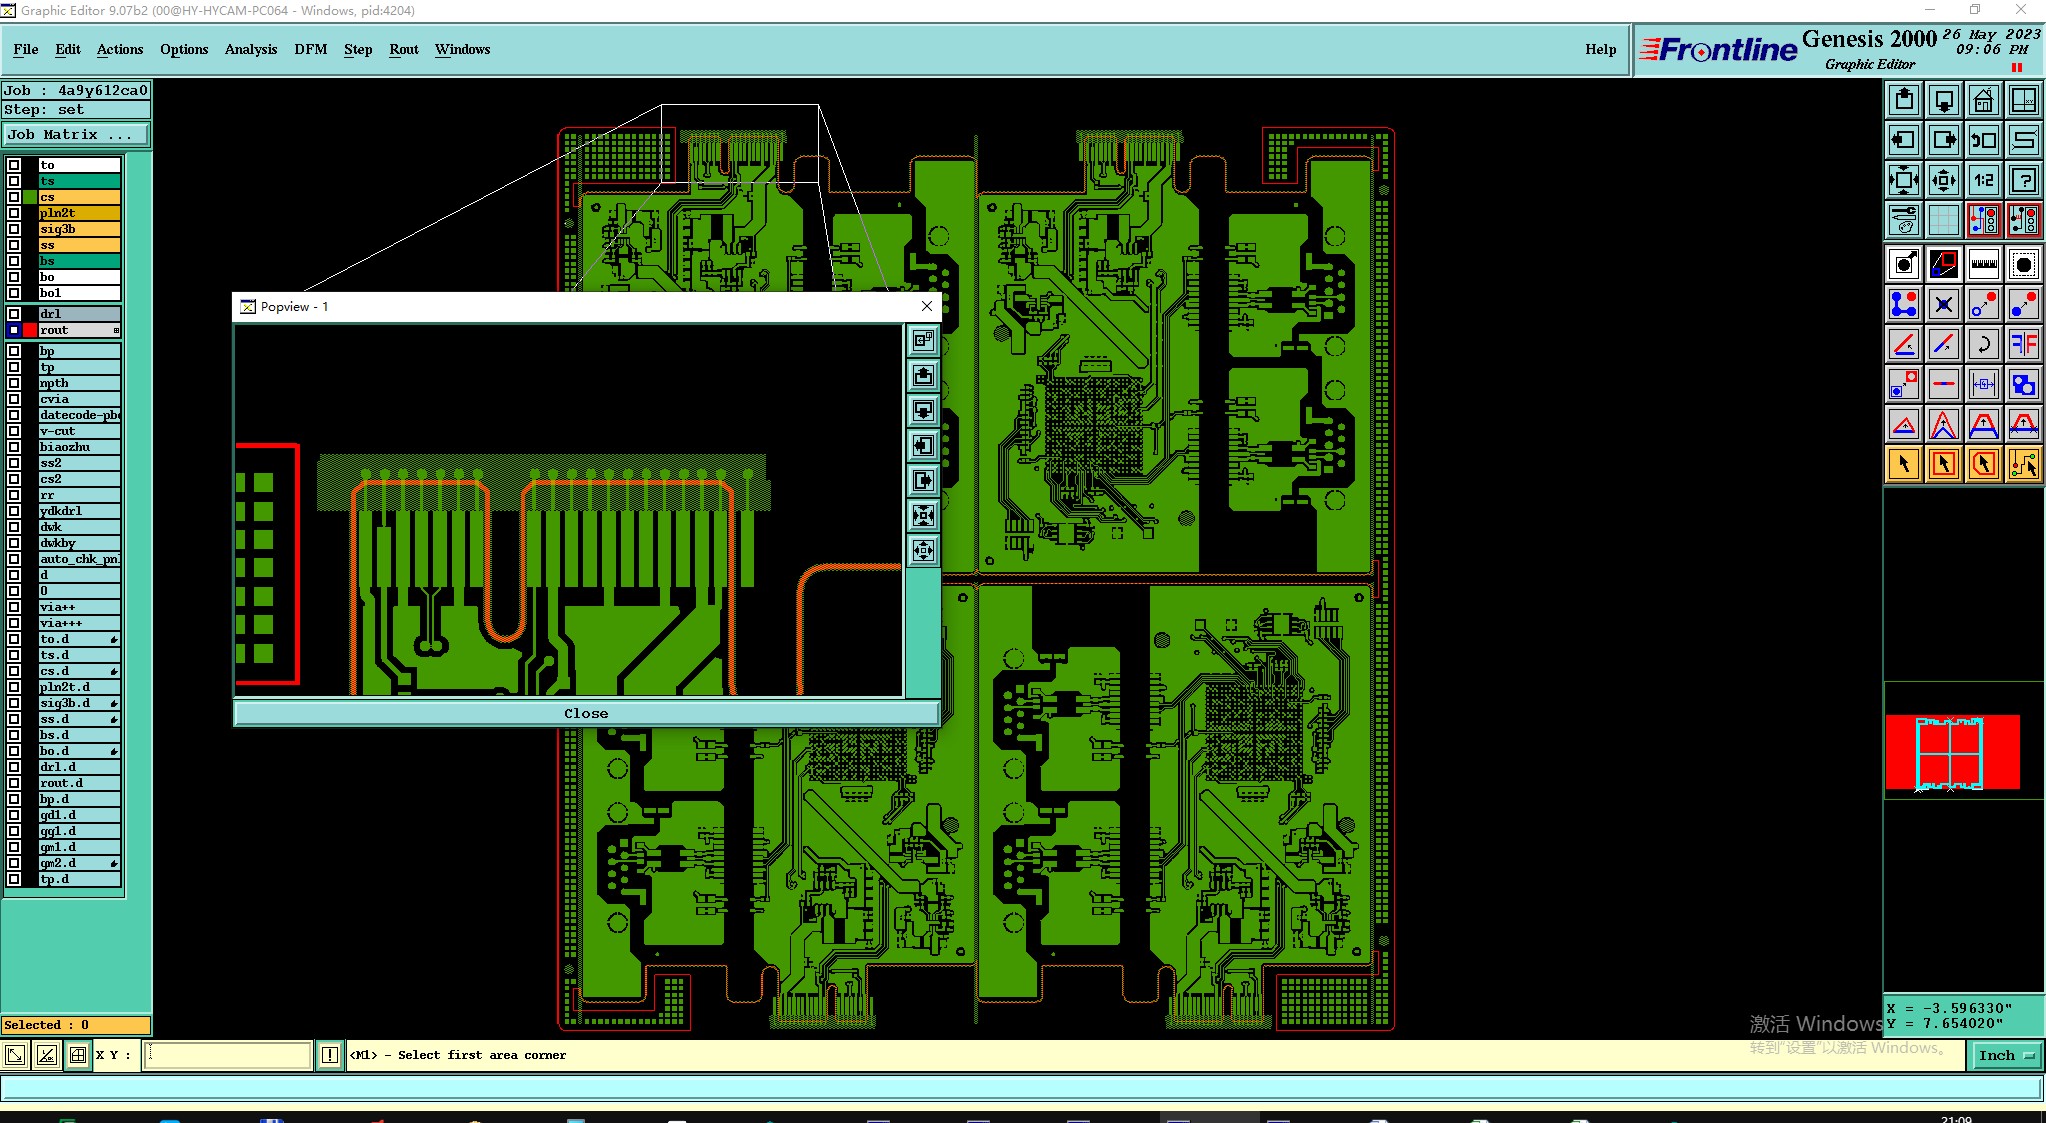Click the marker on to.d layer row
The image size is (2046, 1123).
point(114,639)
